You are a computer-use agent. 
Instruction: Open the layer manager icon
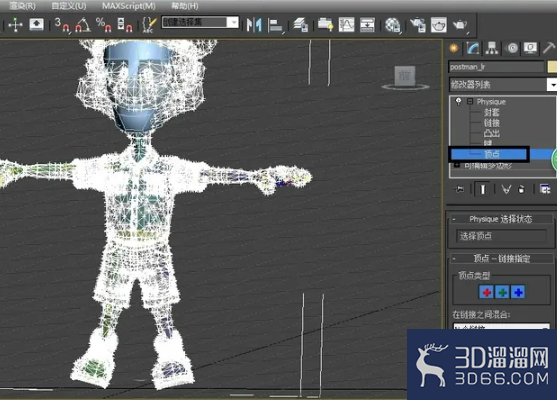pos(301,25)
